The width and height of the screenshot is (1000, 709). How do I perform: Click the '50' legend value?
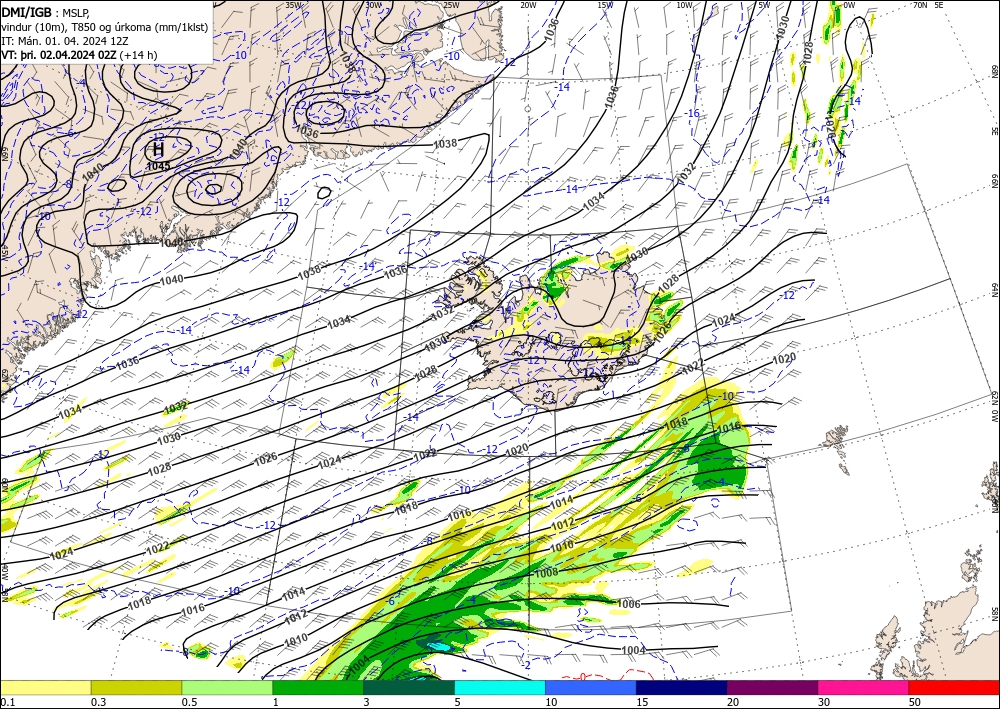916,702
